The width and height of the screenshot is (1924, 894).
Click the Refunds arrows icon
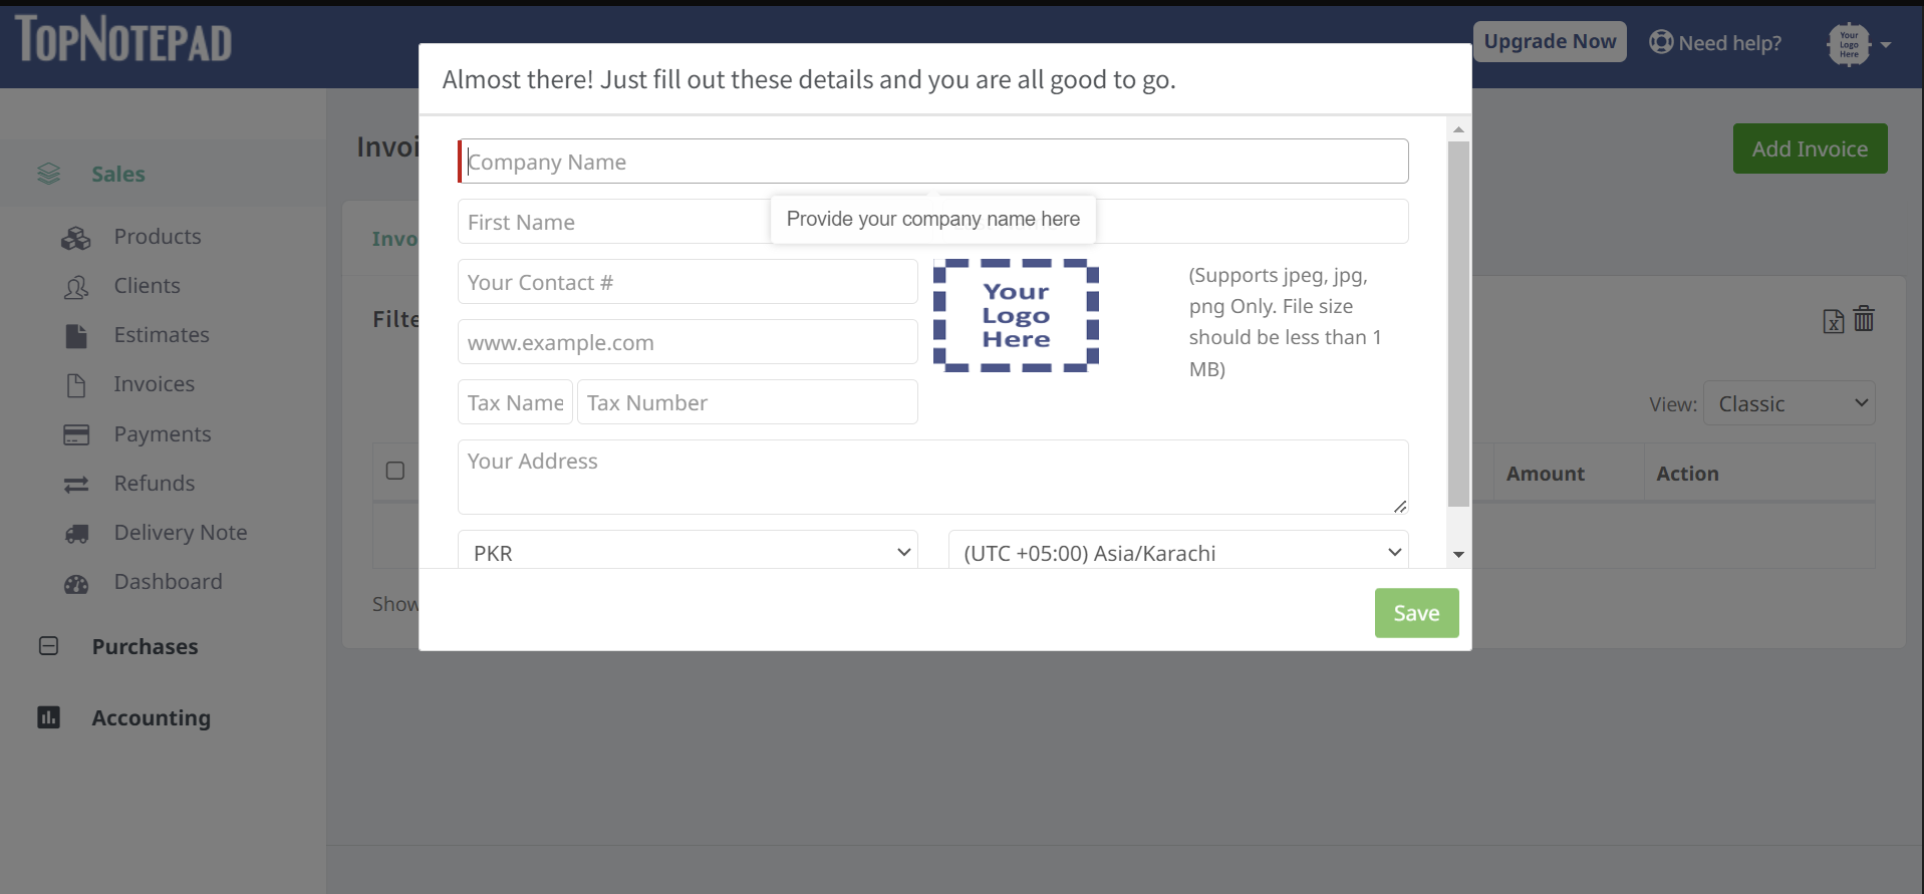76,484
